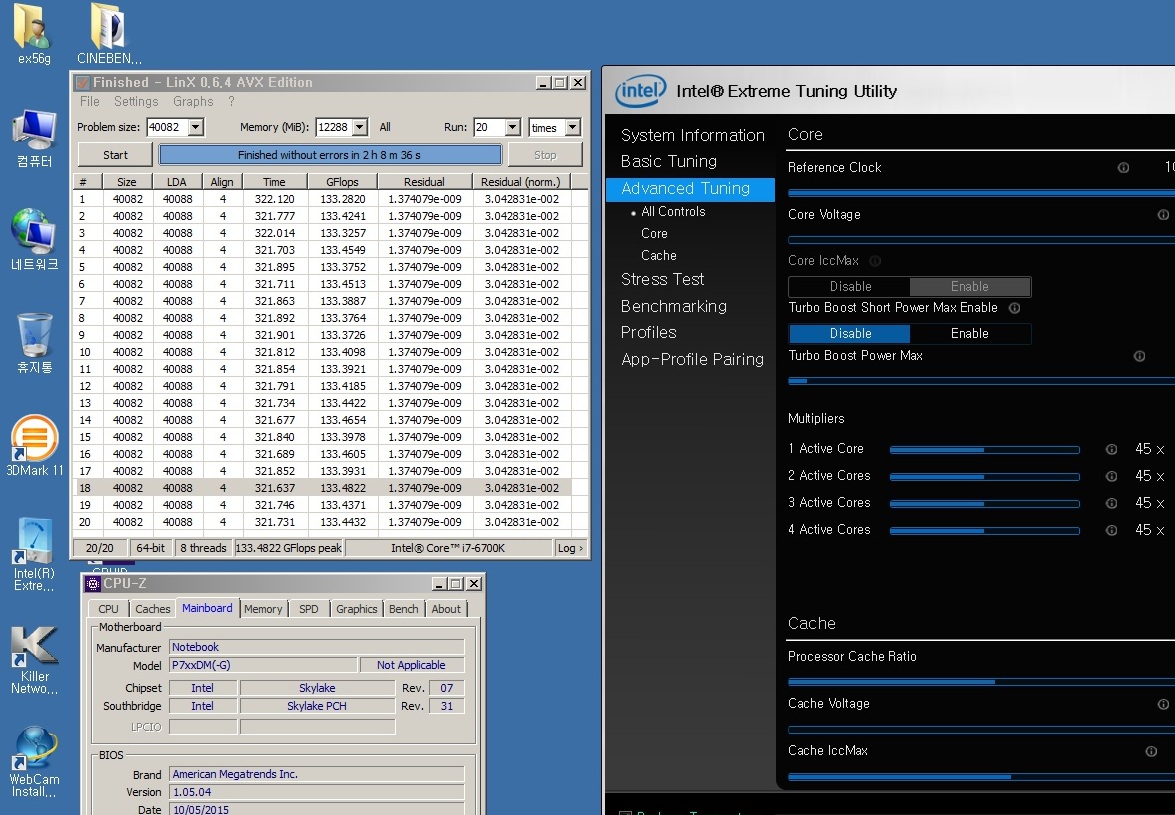
Task: Adjust the Processor Cache Ratio slider
Action: pos(982,682)
